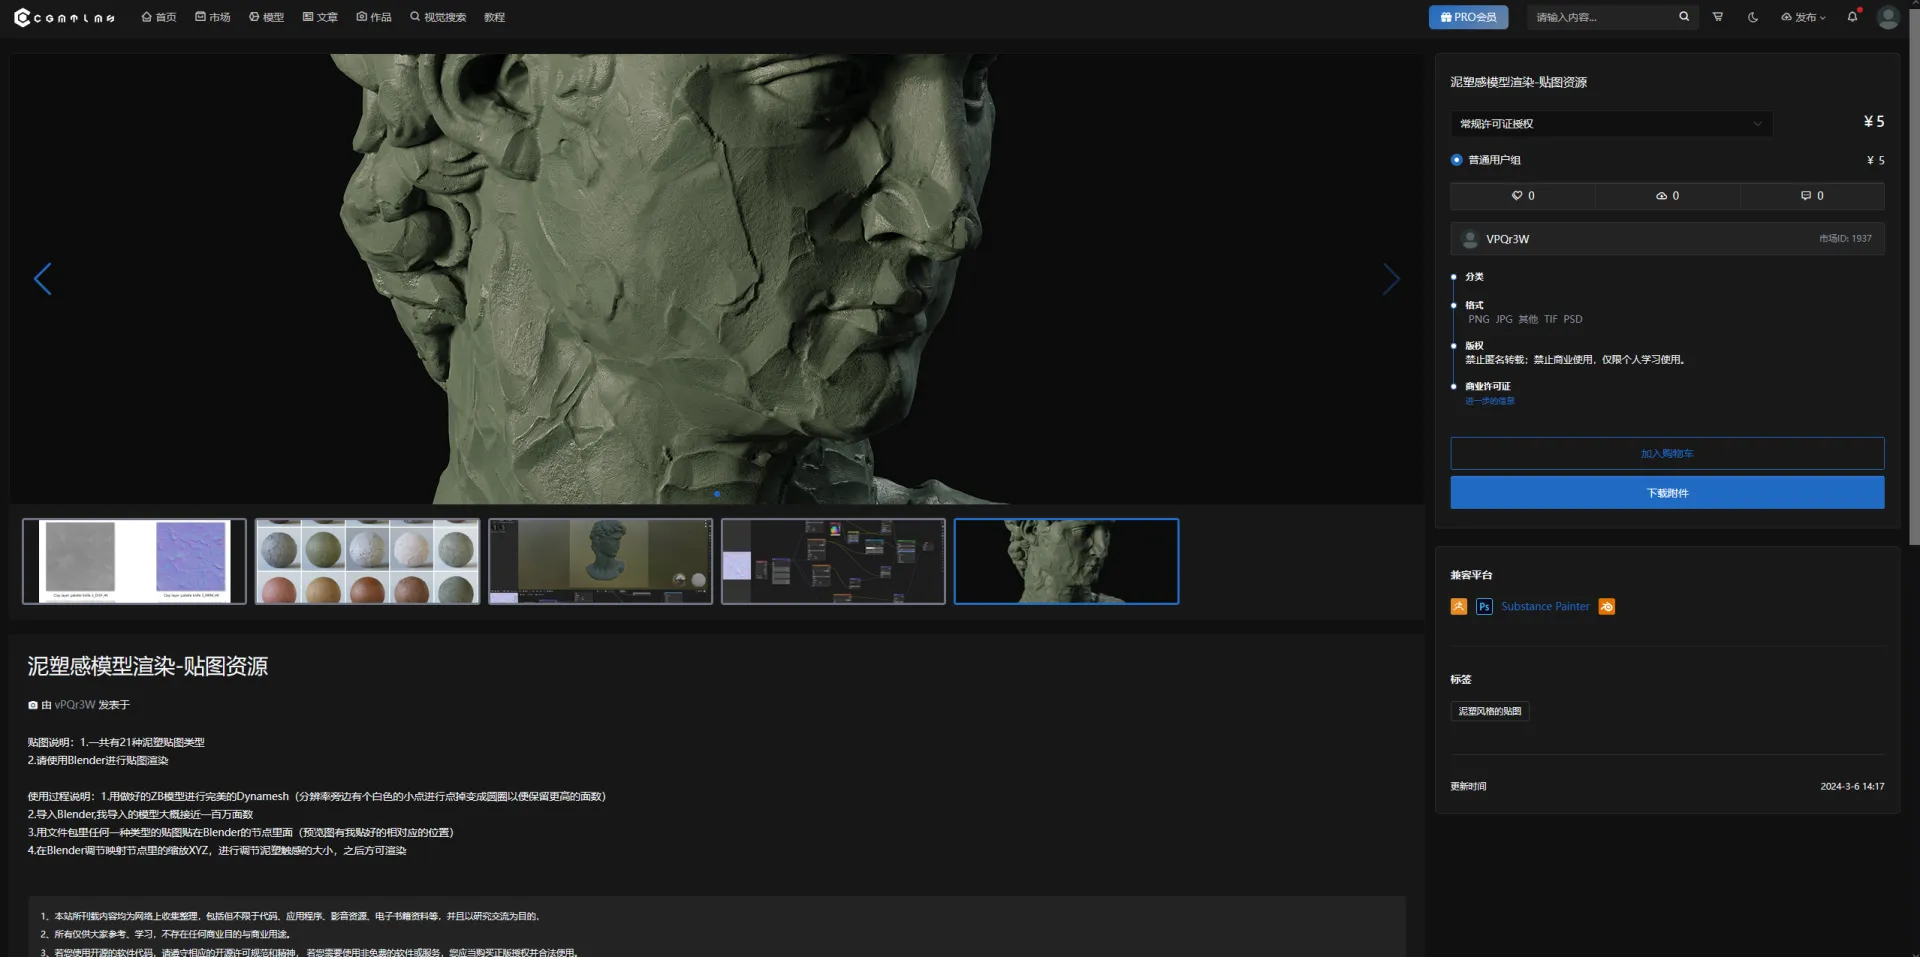Click the 加入购物车 button
The image size is (1920, 957).
click(1667, 454)
